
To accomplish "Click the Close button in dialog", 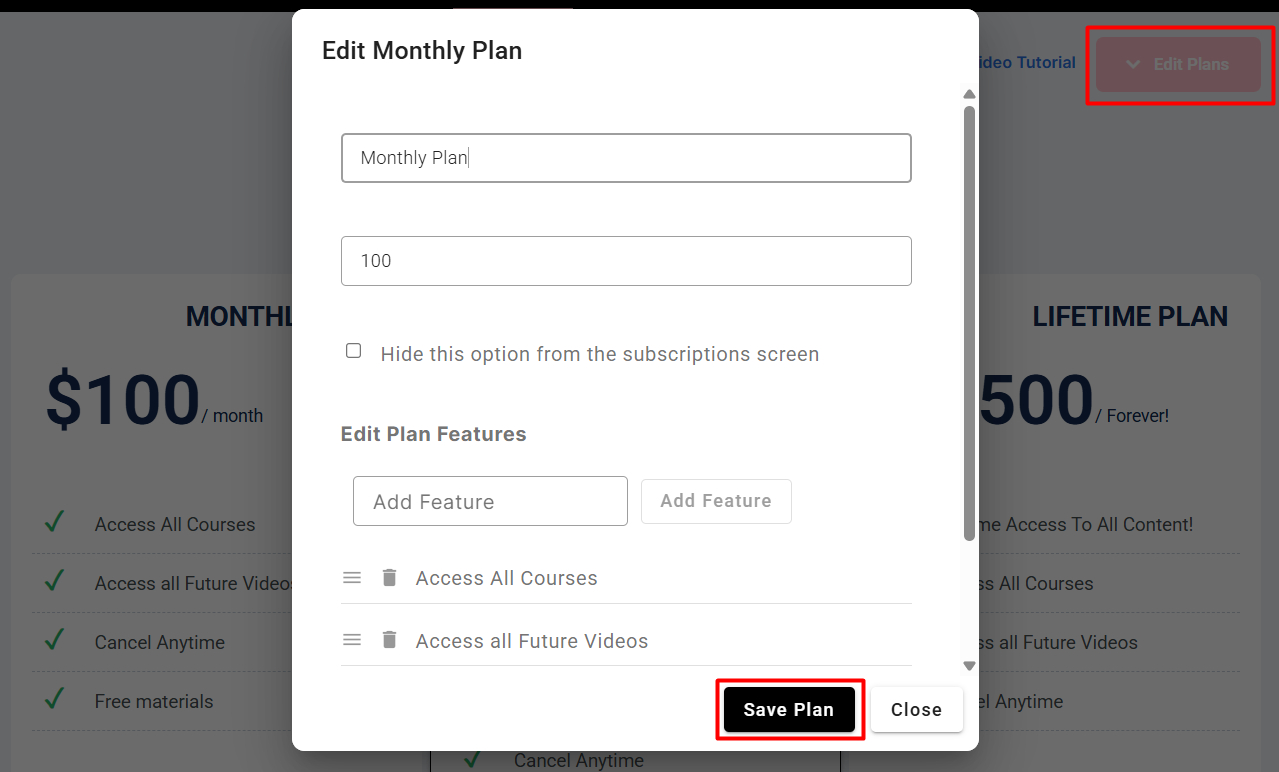I will pos(916,710).
